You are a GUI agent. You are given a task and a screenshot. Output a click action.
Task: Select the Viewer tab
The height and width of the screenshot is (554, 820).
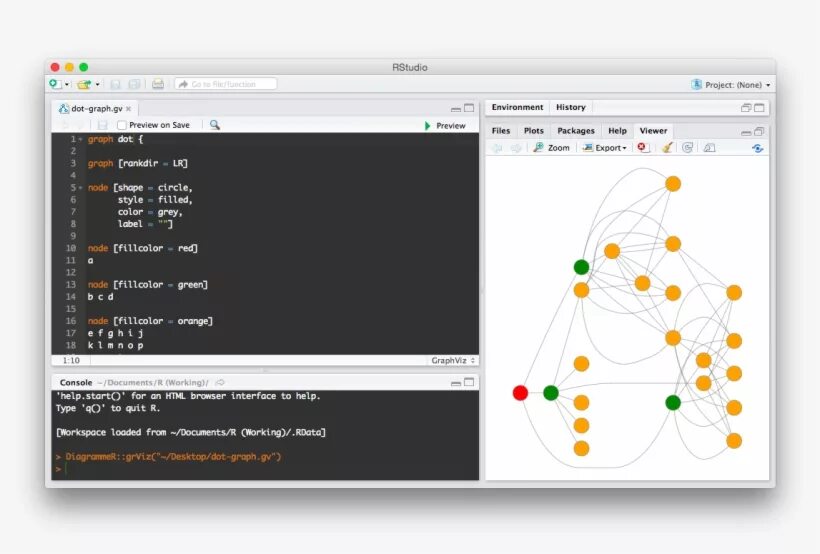click(653, 131)
